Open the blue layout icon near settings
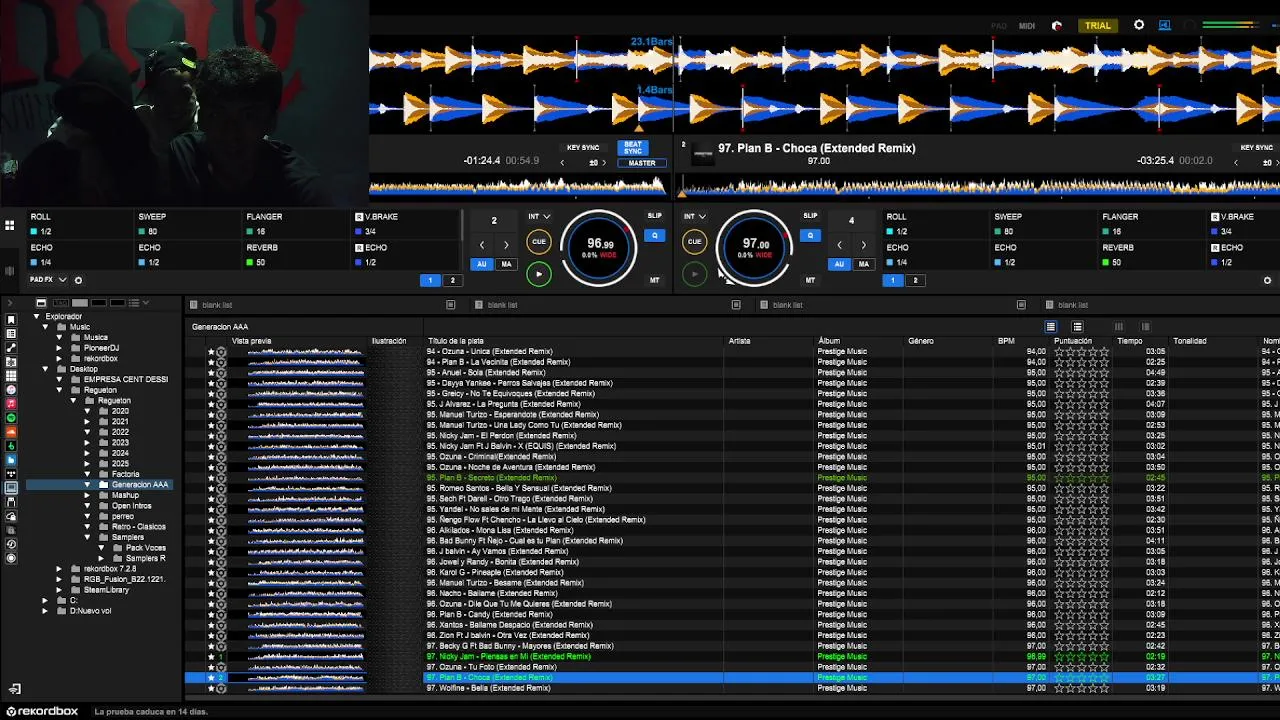The width and height of the screenshot is (1280, 720). point(1165,25)
